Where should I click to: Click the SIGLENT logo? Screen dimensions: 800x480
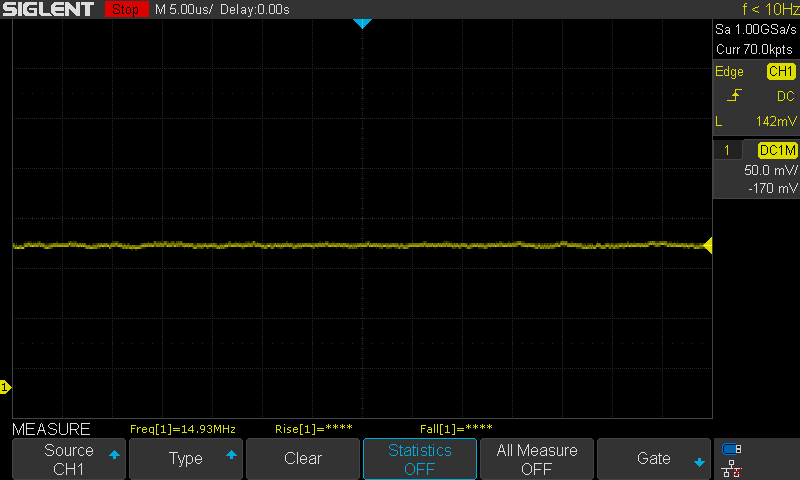(48, 9)
